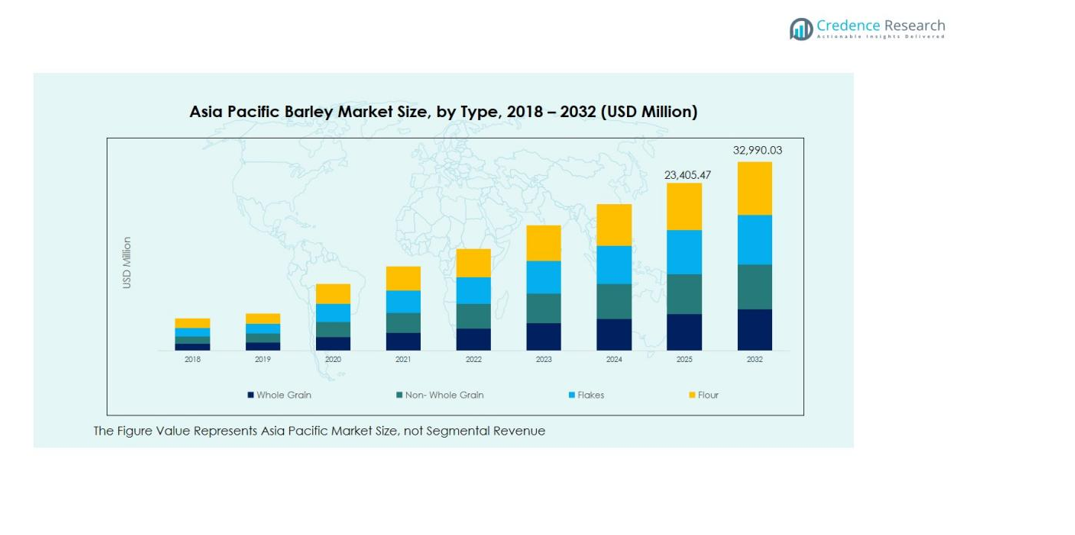Click the footnote about Figure Value
Screen dimensions: 1075x535
319,431
